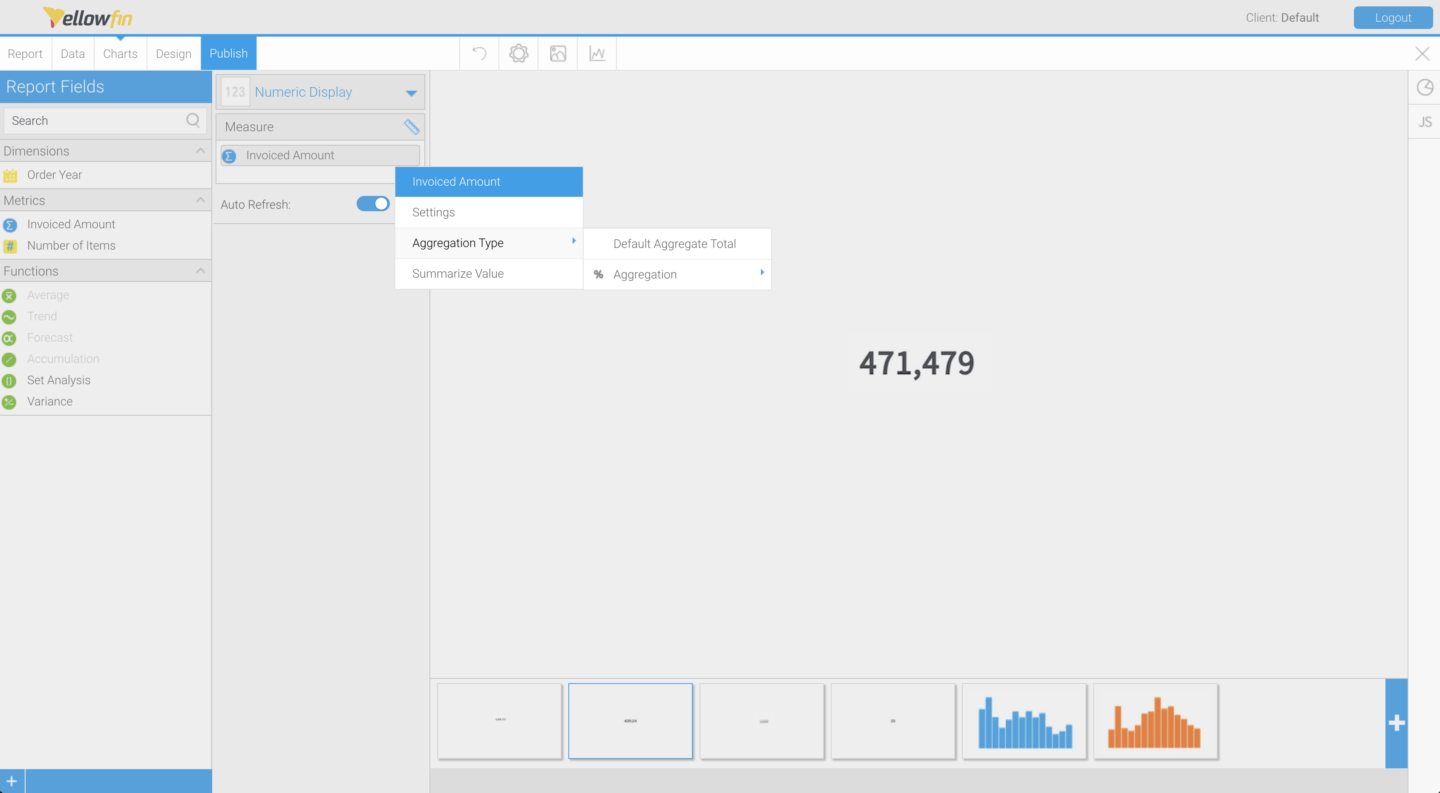Click the Invoiced Amount metric icon

click(x=12, y=224)
